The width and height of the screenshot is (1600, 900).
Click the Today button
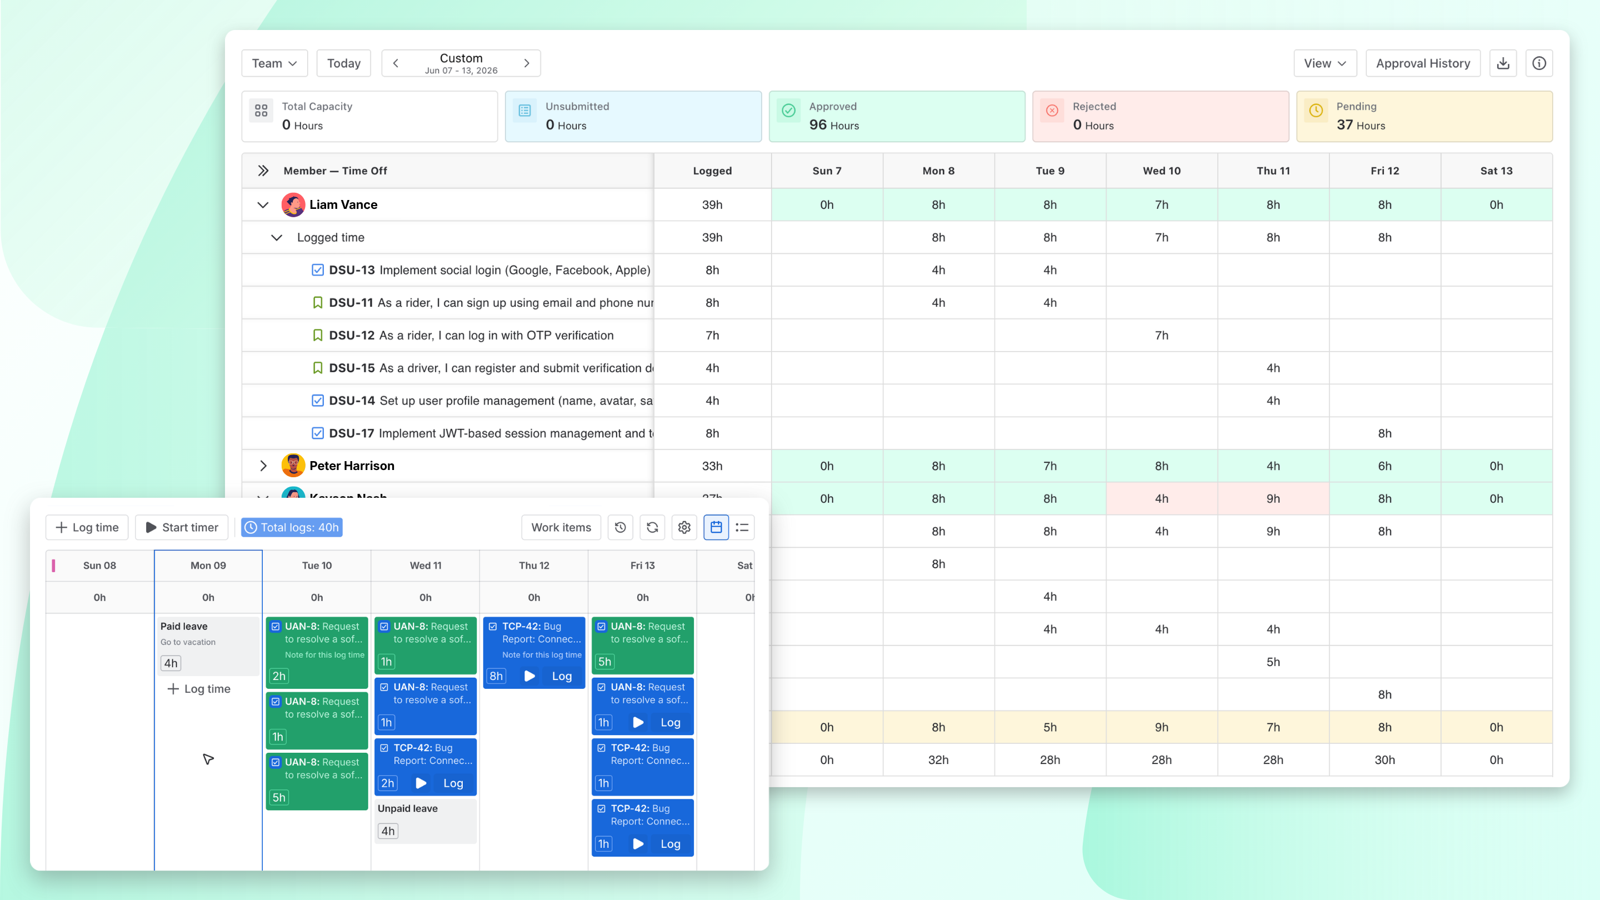coord(344,63)
